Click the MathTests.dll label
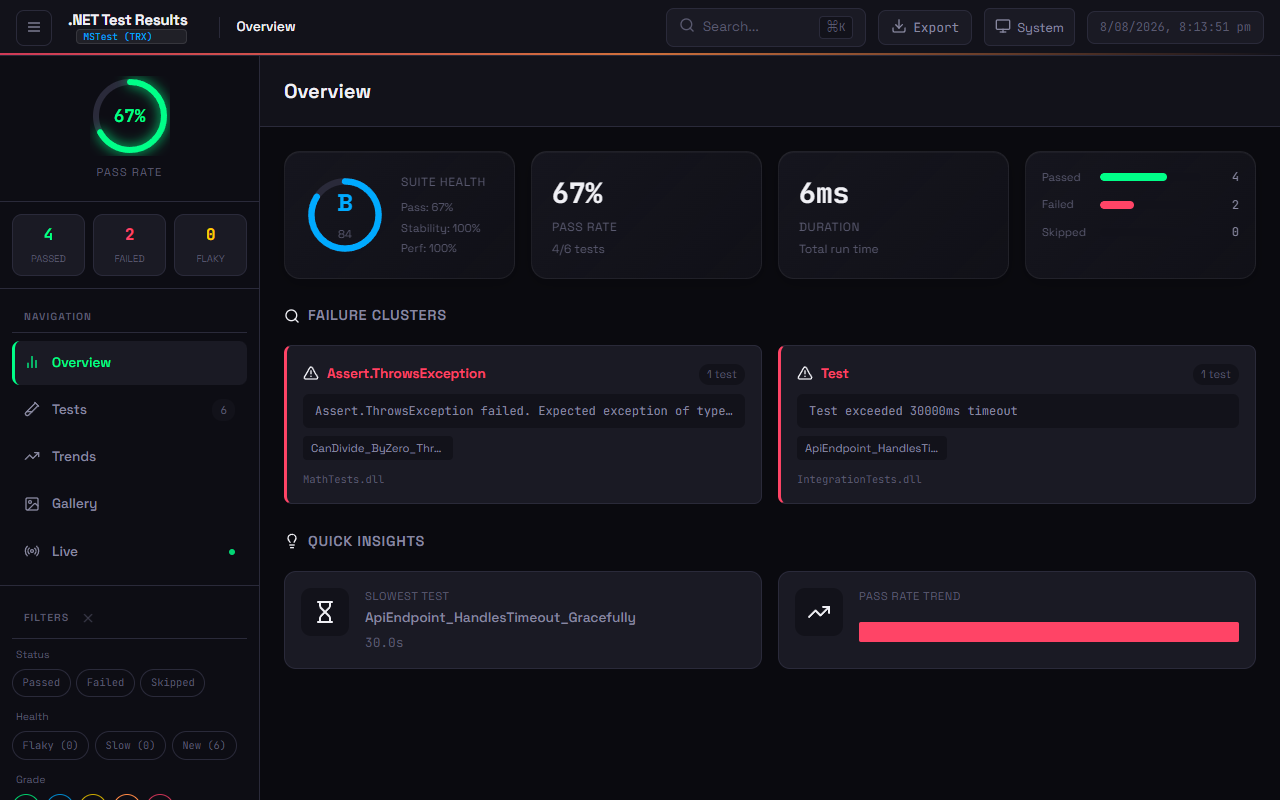 (x=343, y=479)
